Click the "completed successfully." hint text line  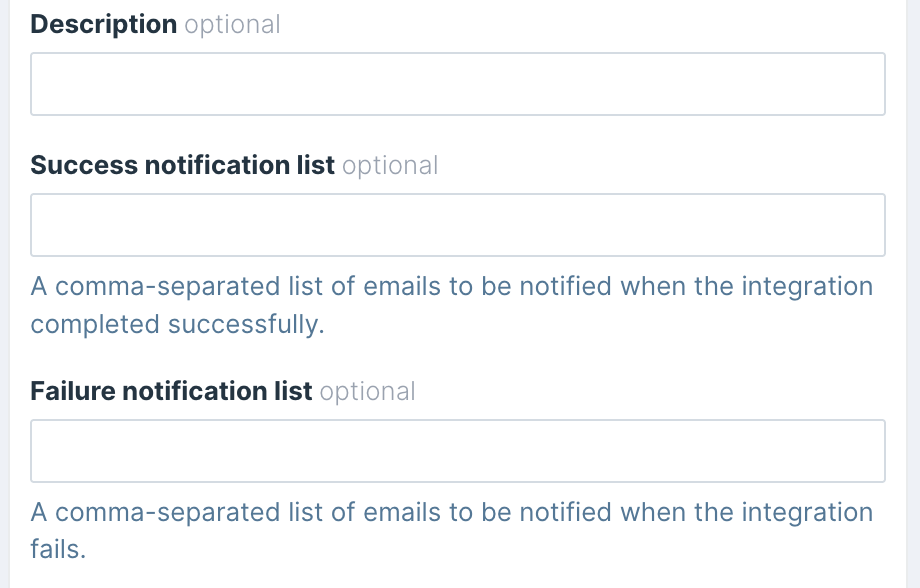coord(178,325)
